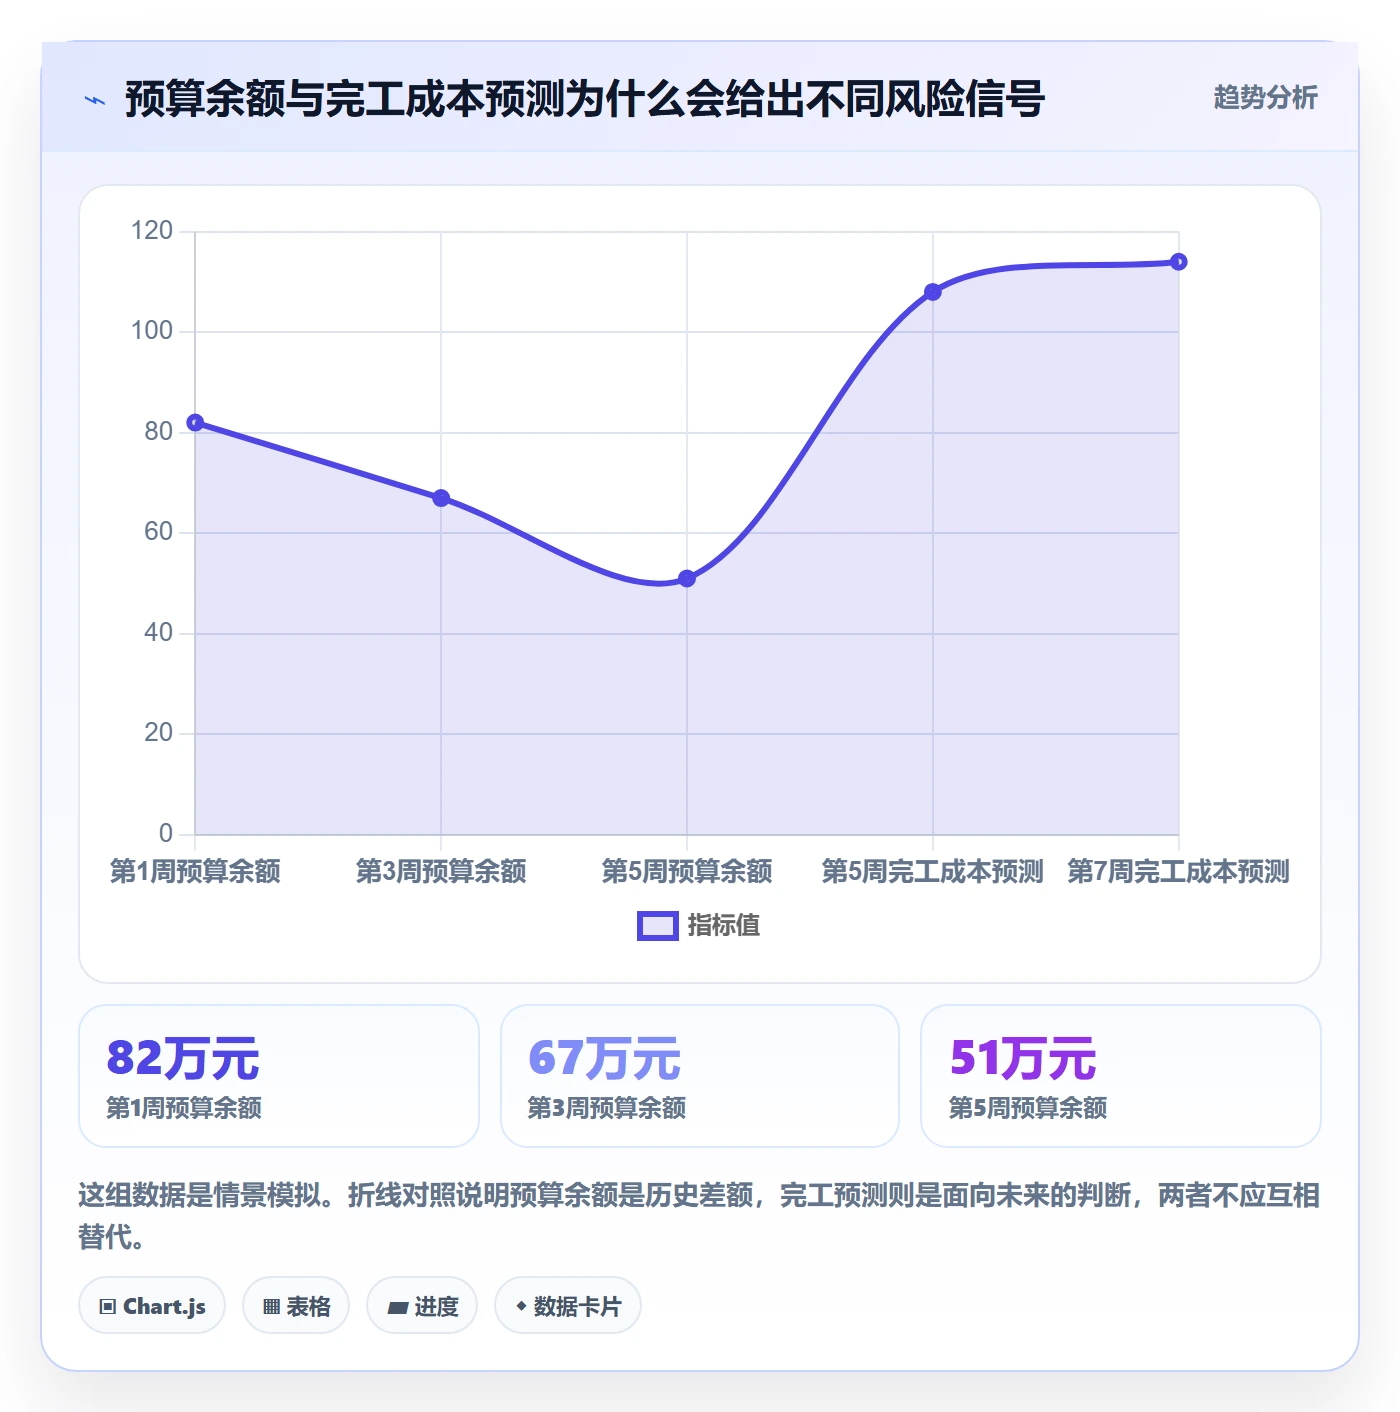Click the y-axis value 20

pos(159,733)
